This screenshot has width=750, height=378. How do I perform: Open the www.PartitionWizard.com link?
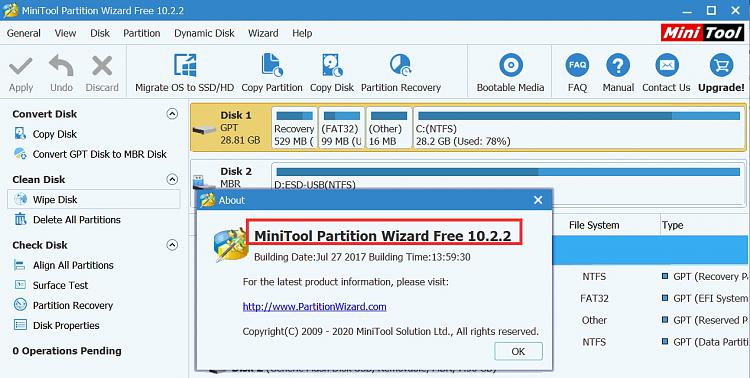click(314, 307)
